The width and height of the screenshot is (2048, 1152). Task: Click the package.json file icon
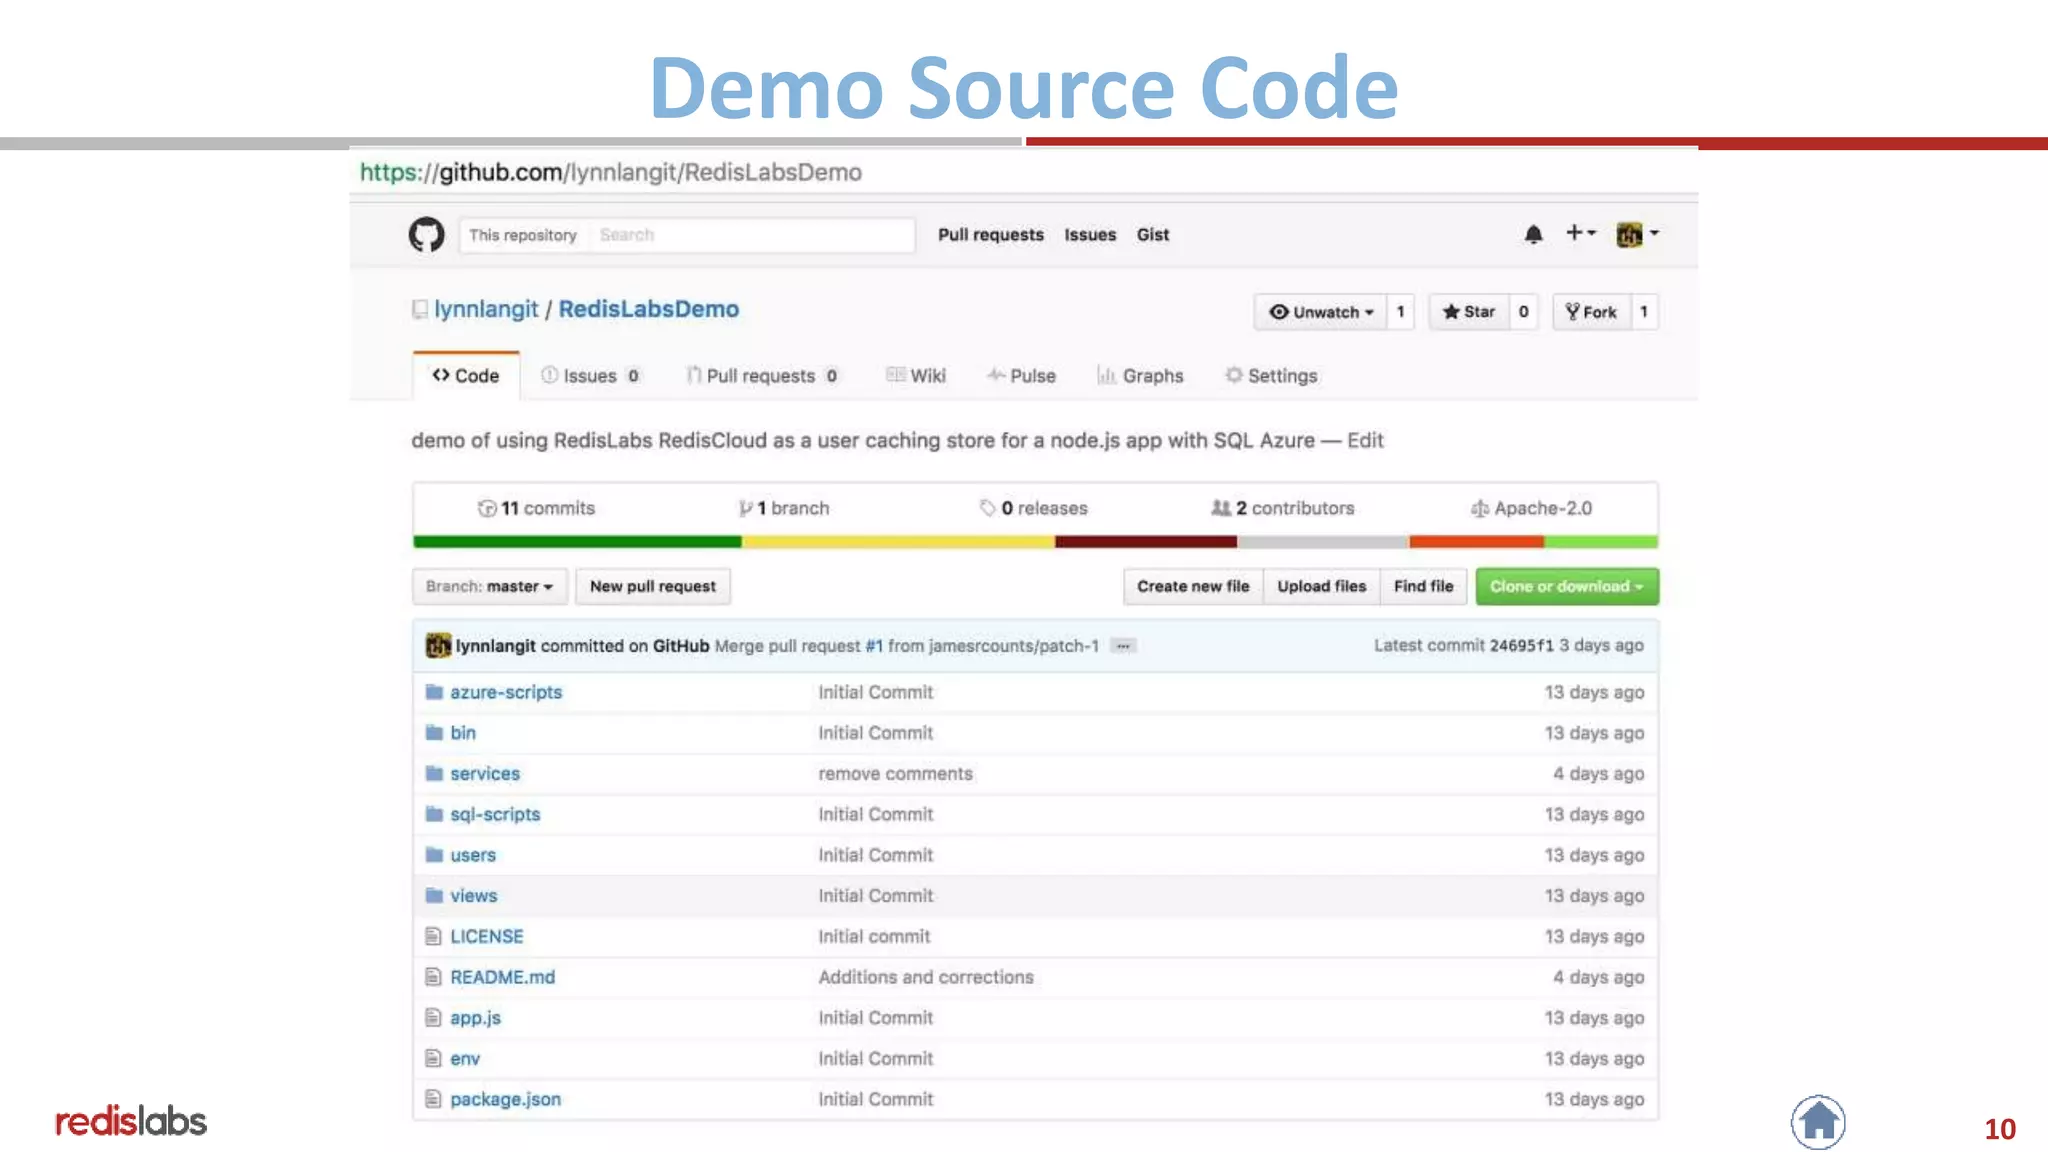tap(433, 1099)
